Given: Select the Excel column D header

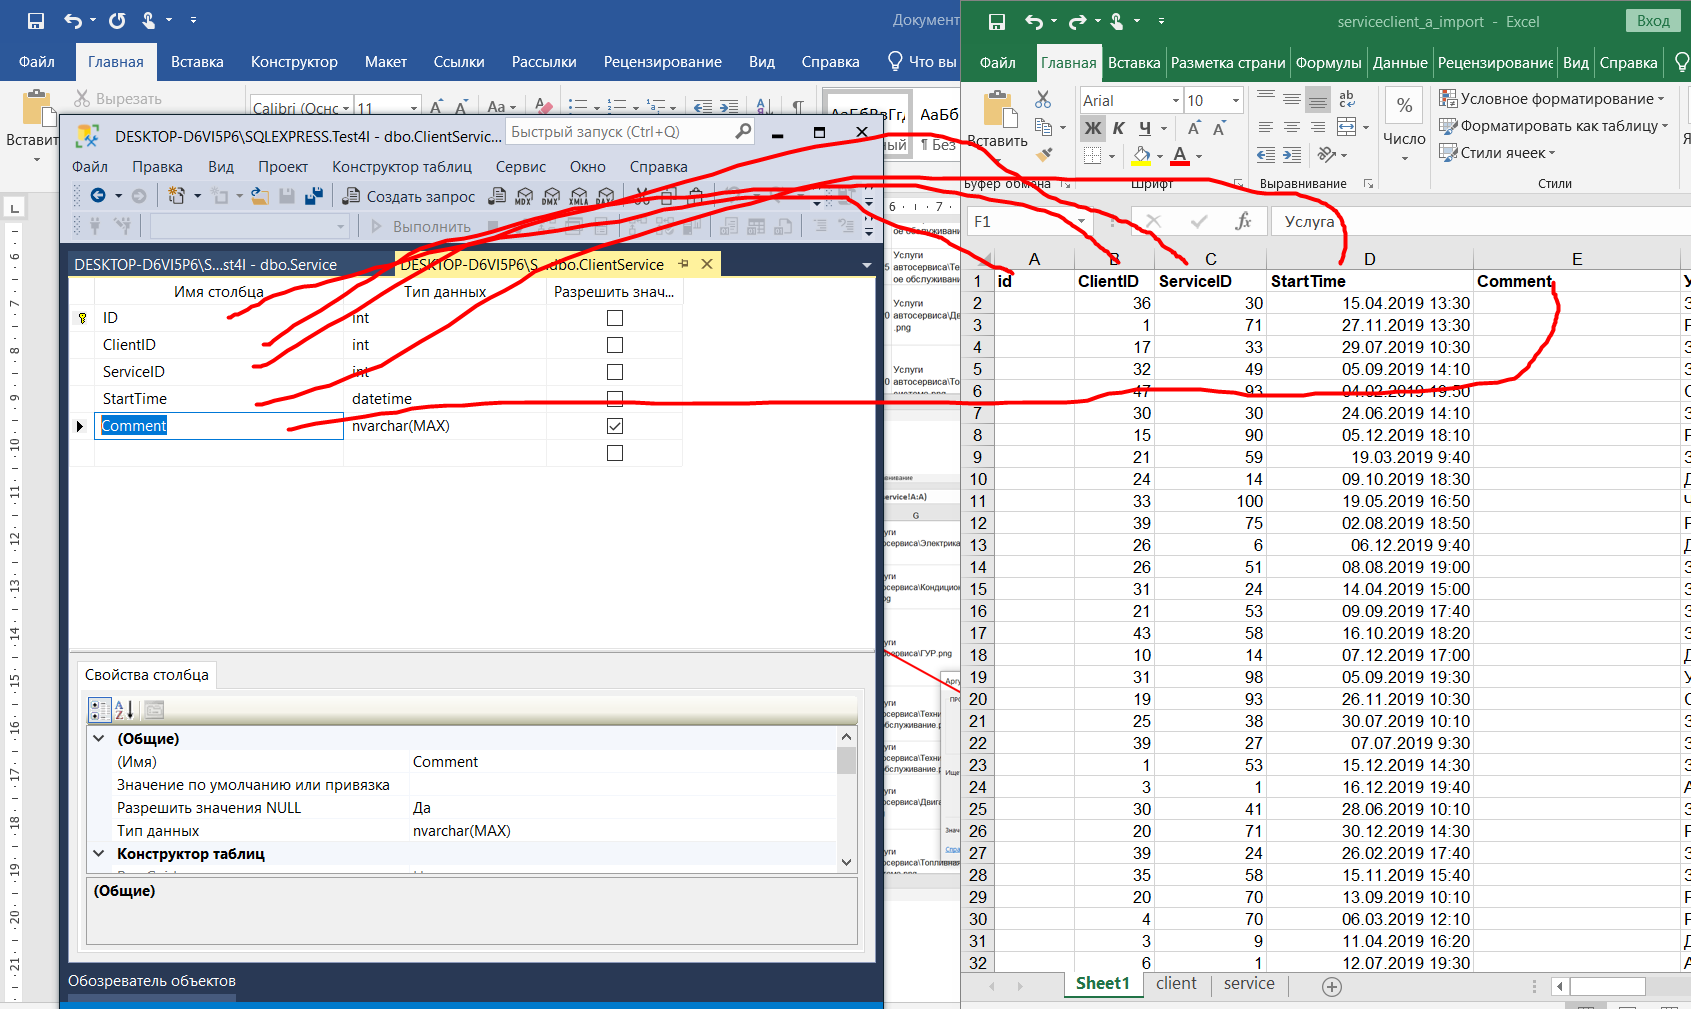Looking at the screenshot, I should point(1369,259).
